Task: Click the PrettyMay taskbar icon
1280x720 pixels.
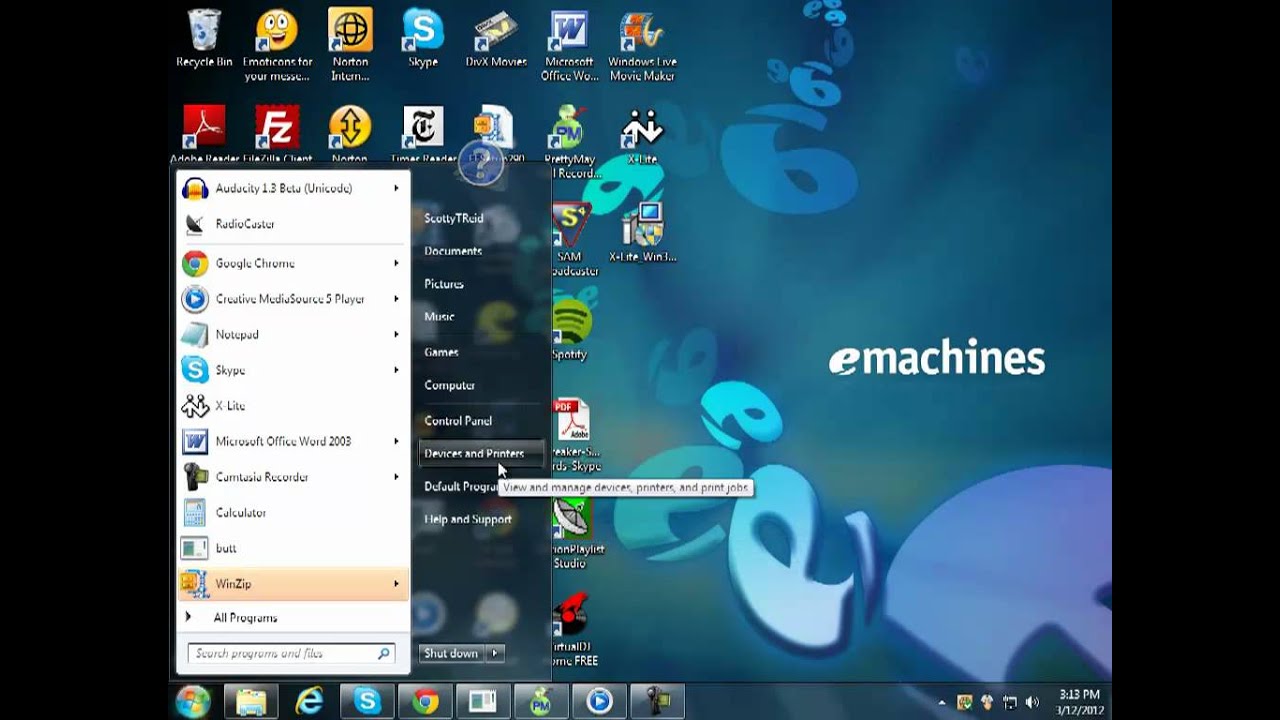Action: click(x=541, y=701)
